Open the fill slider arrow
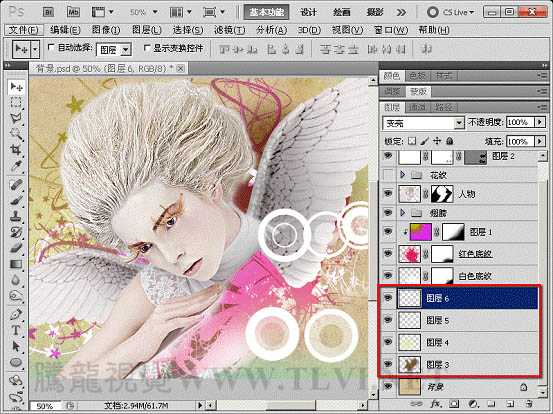 540,141
